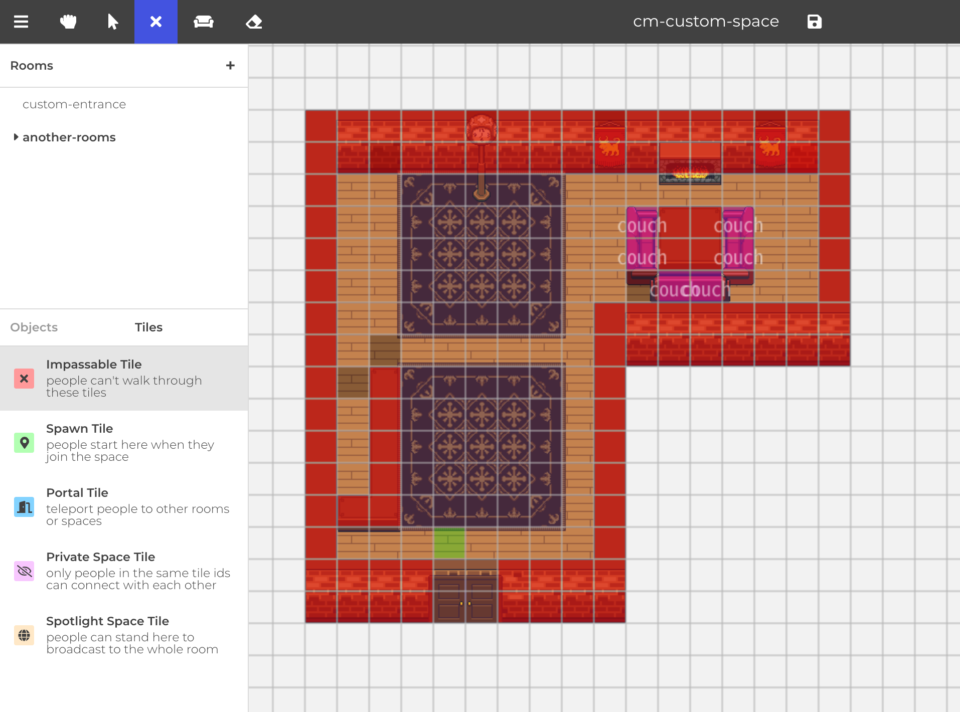Screen dimensions: 960x712
Task: Click the Private Space eye-slash icon
Action: (23, 571)
